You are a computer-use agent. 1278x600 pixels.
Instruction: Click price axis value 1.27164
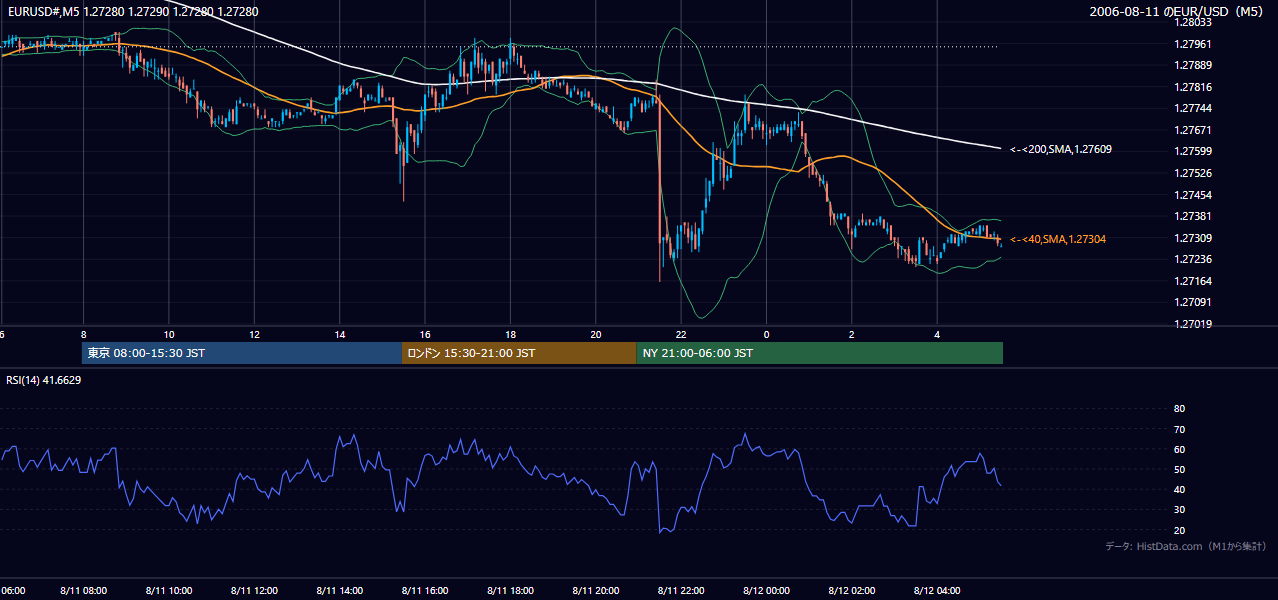tap(1194, 281)
